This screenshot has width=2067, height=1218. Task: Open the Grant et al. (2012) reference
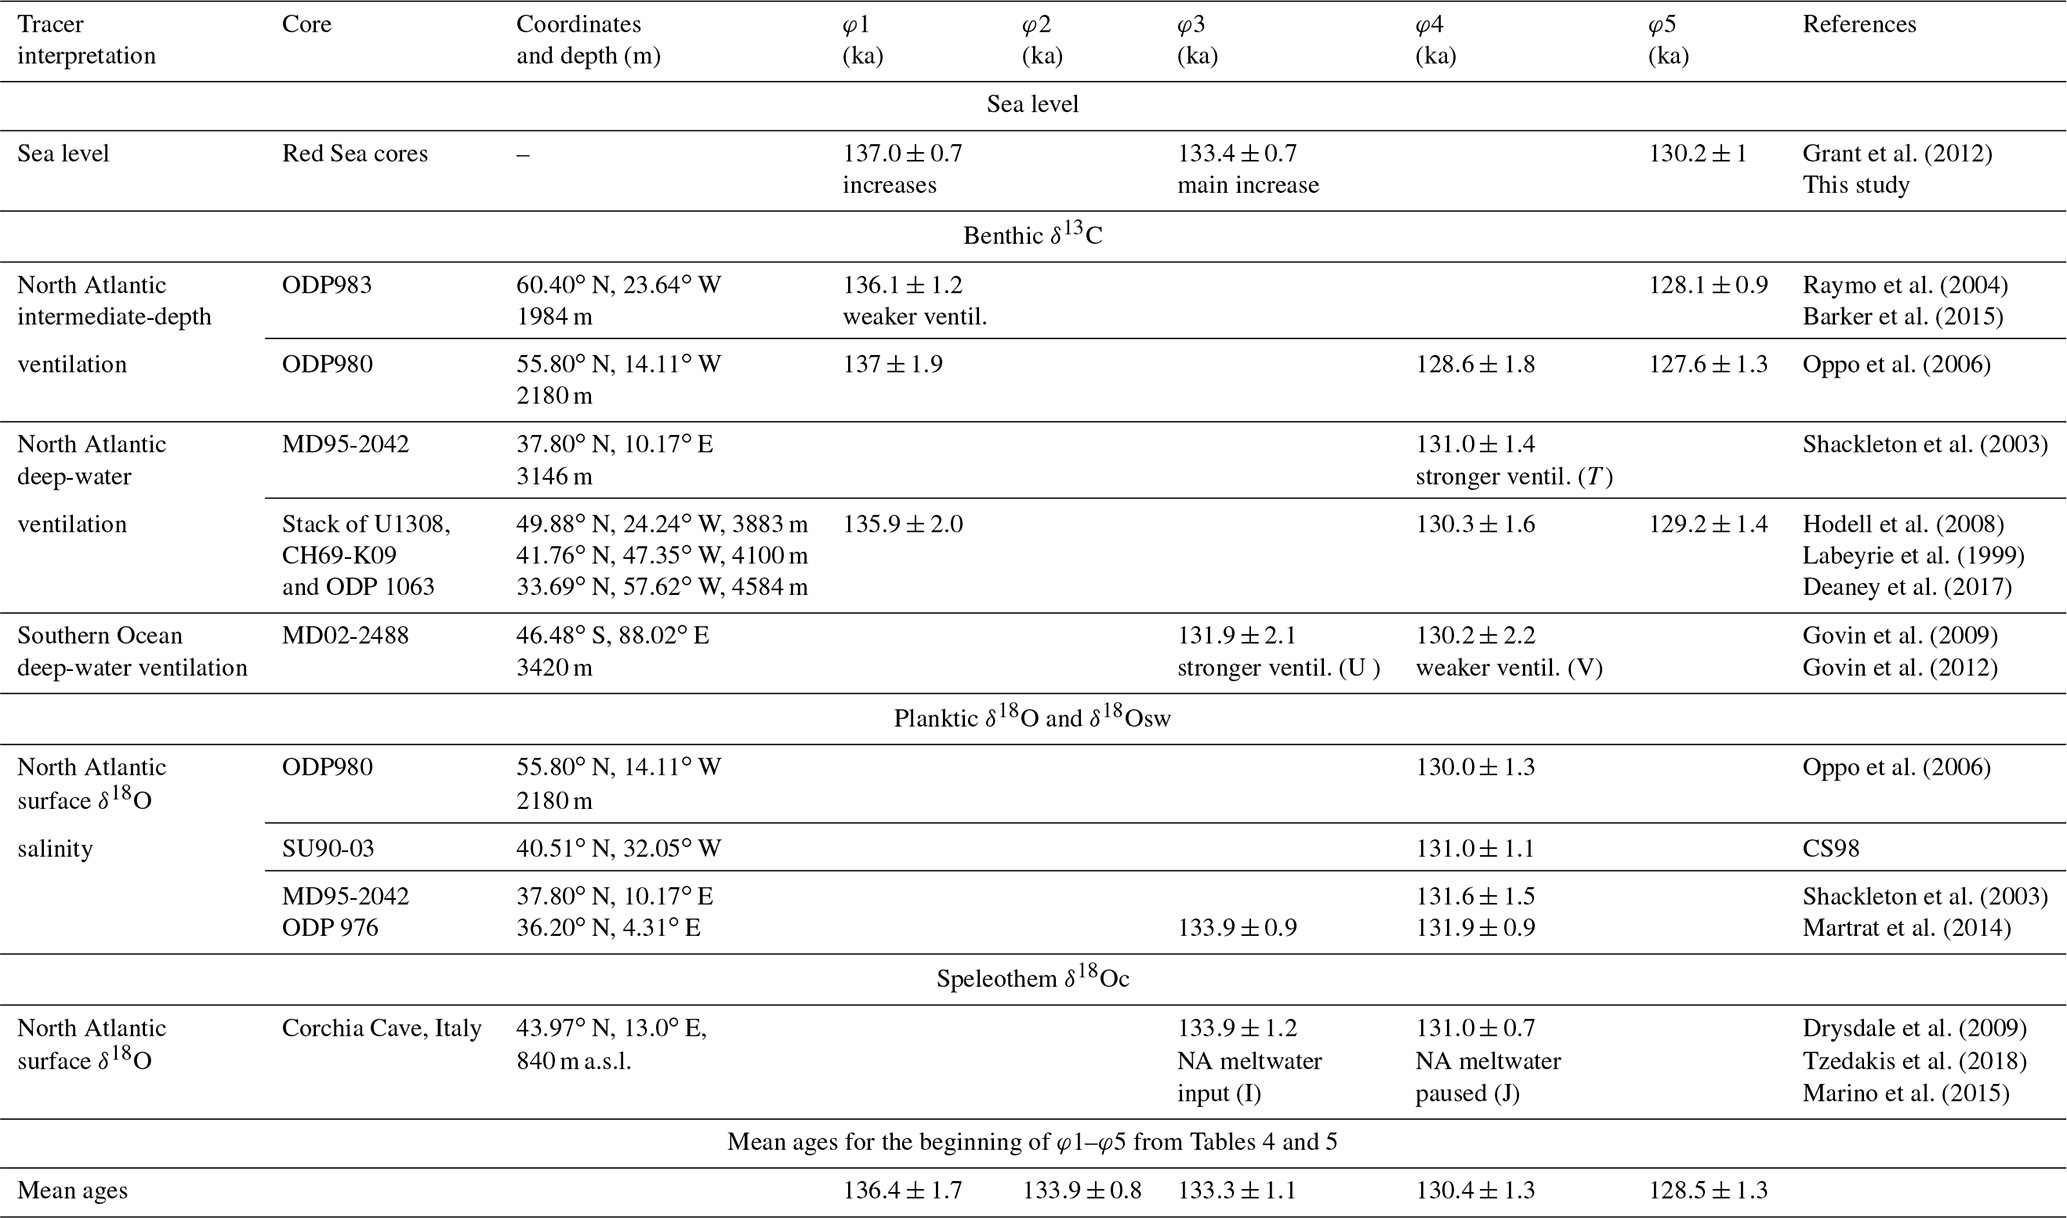point(1896,154)
